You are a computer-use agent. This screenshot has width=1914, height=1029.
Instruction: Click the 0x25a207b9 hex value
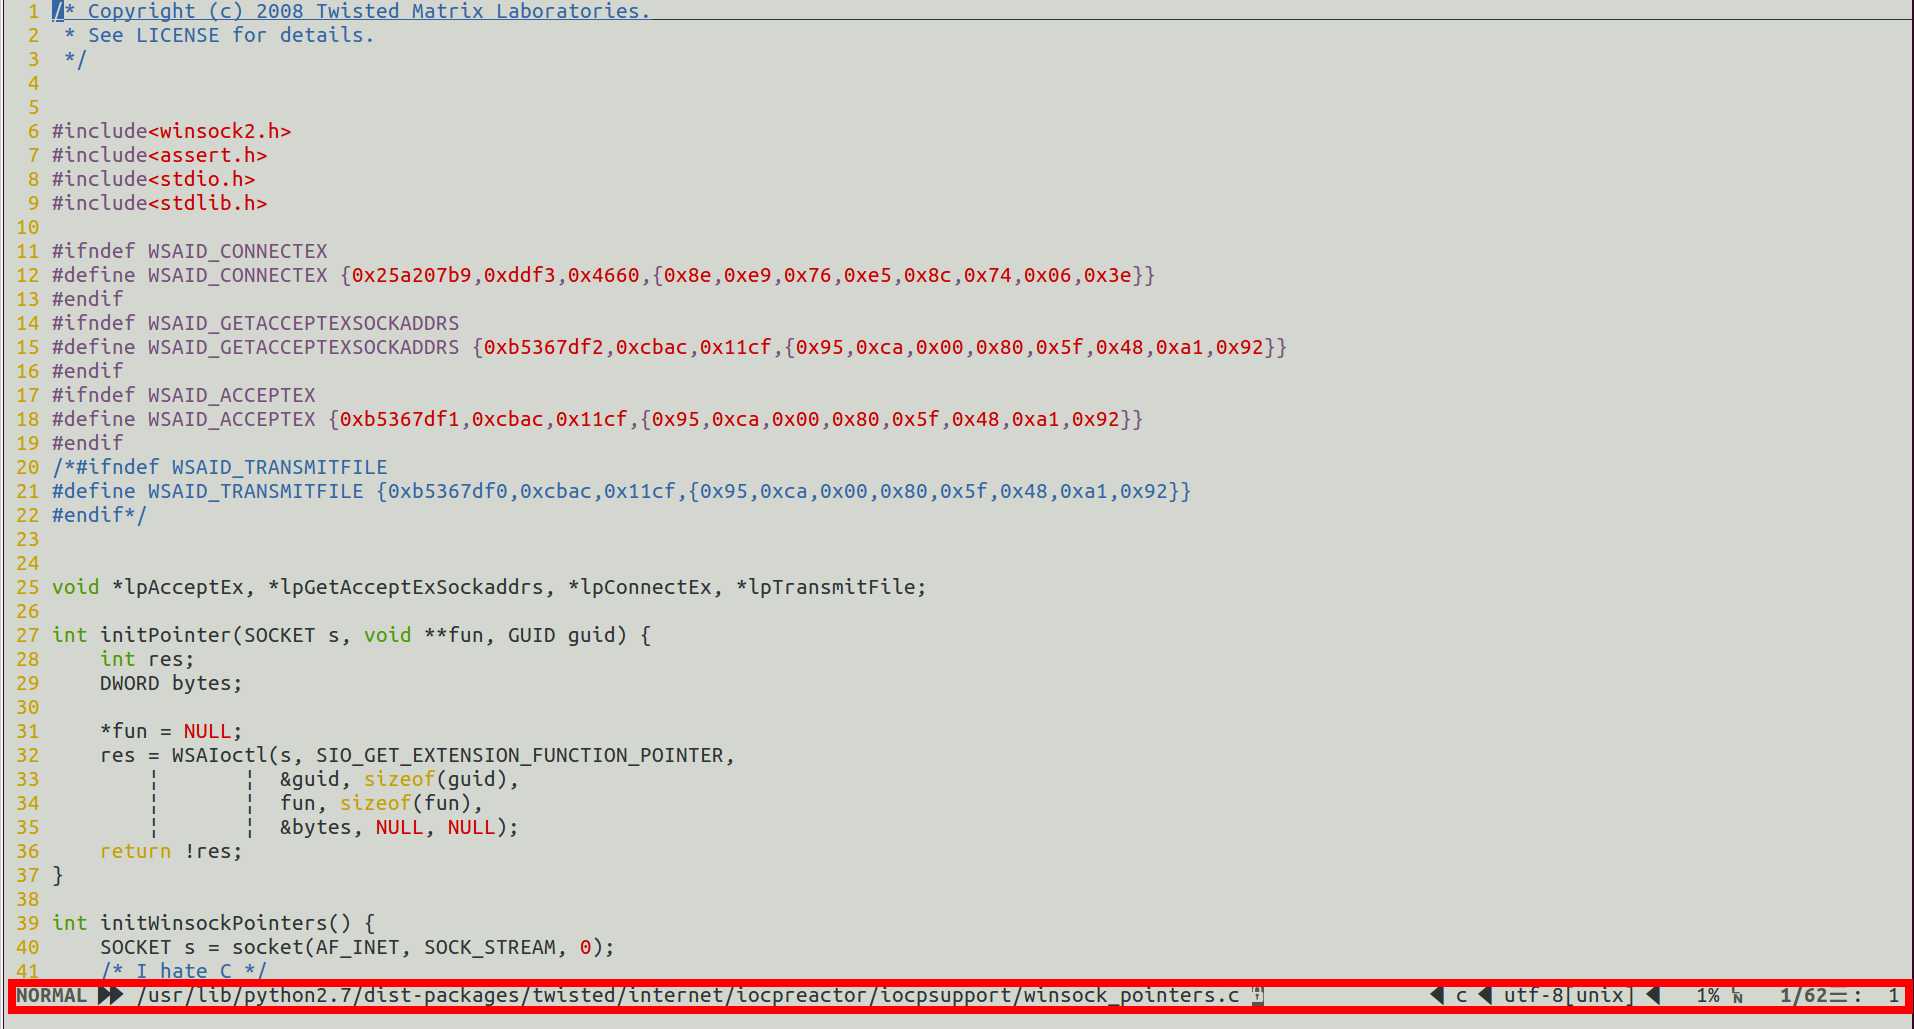411,275
